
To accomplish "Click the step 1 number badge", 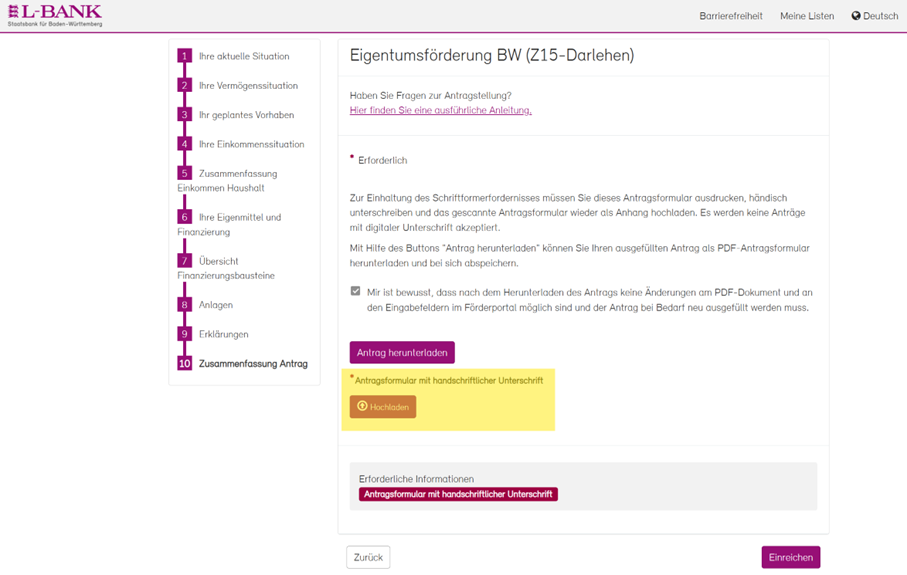I will point(184,56).
